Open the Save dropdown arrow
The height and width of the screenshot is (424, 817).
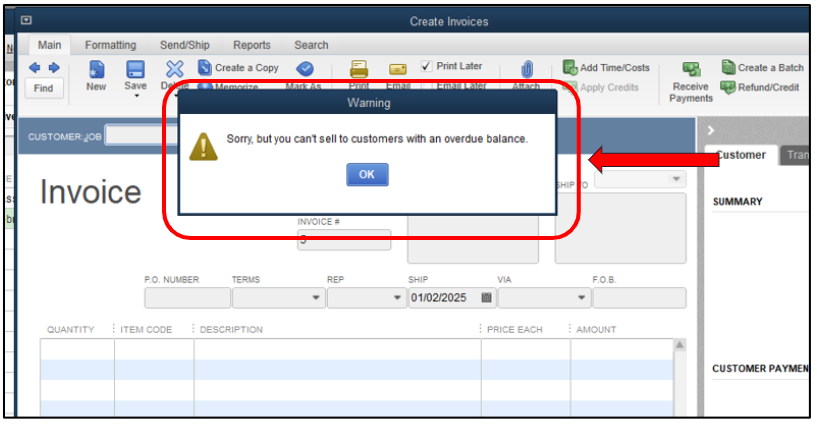tap(137, 96)
